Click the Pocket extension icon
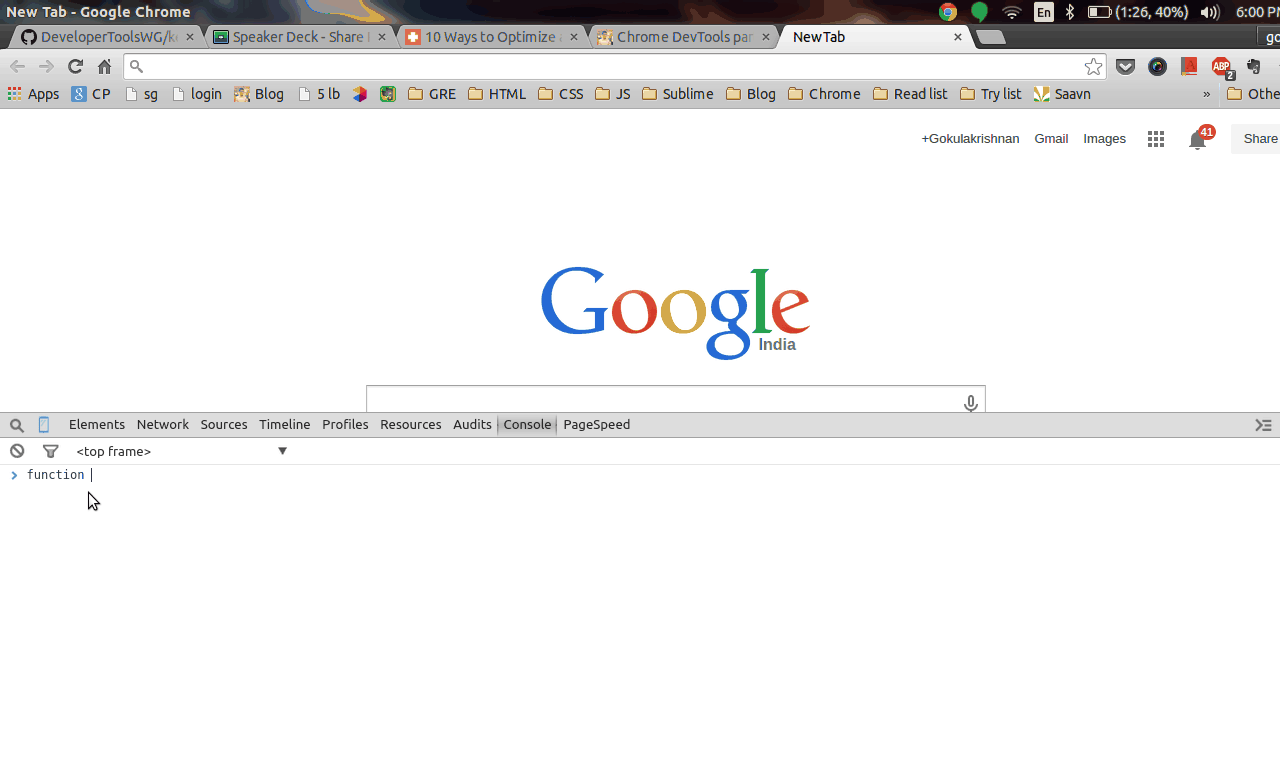This screenshot has width=1280, height=768. [x=1126, y=67]
